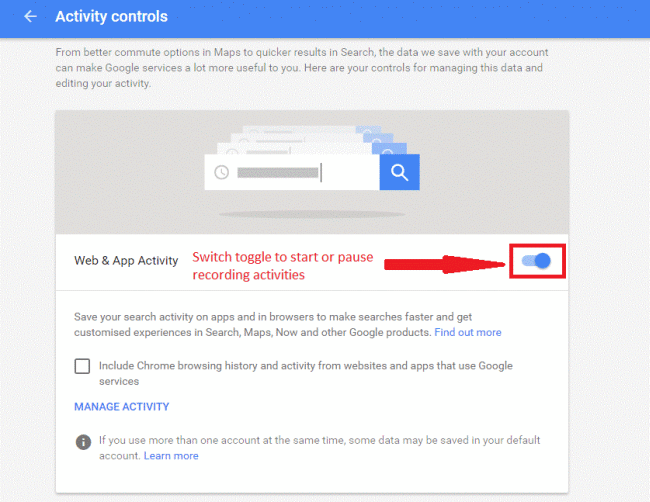The image size is (650, 502).
Task: Open the Find out more link
Action: point(468,332)
